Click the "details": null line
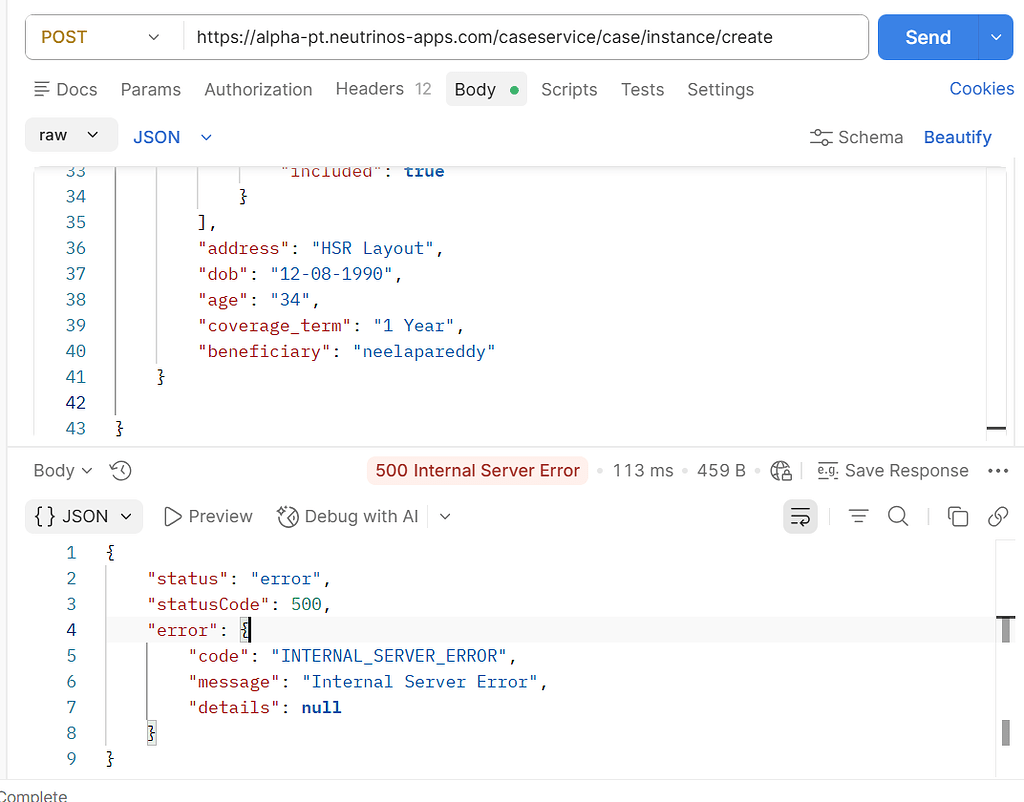 265,707
